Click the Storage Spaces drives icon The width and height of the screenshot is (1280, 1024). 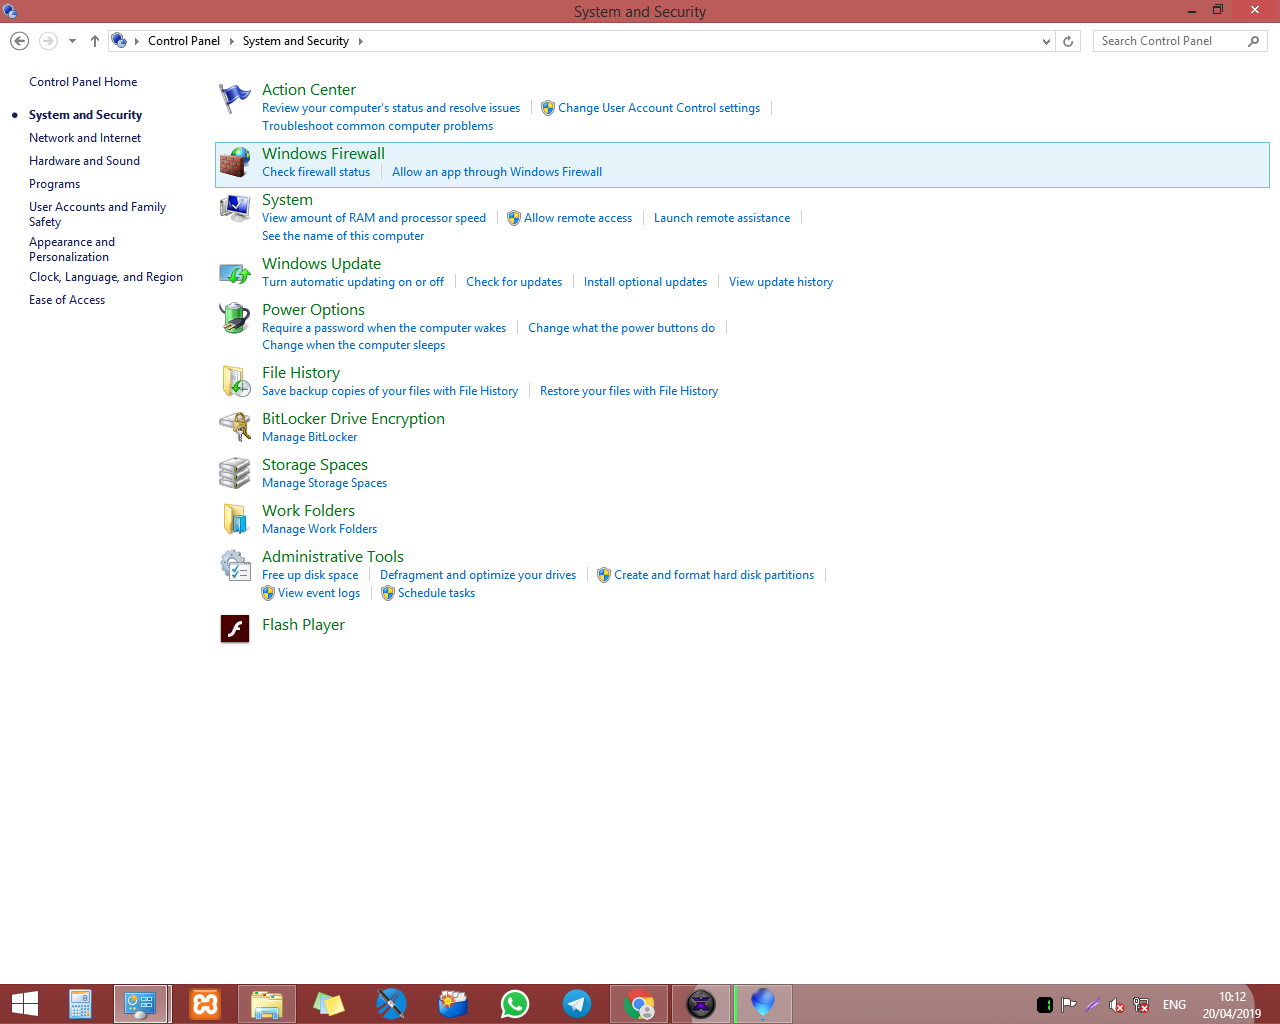coord(235,473)
